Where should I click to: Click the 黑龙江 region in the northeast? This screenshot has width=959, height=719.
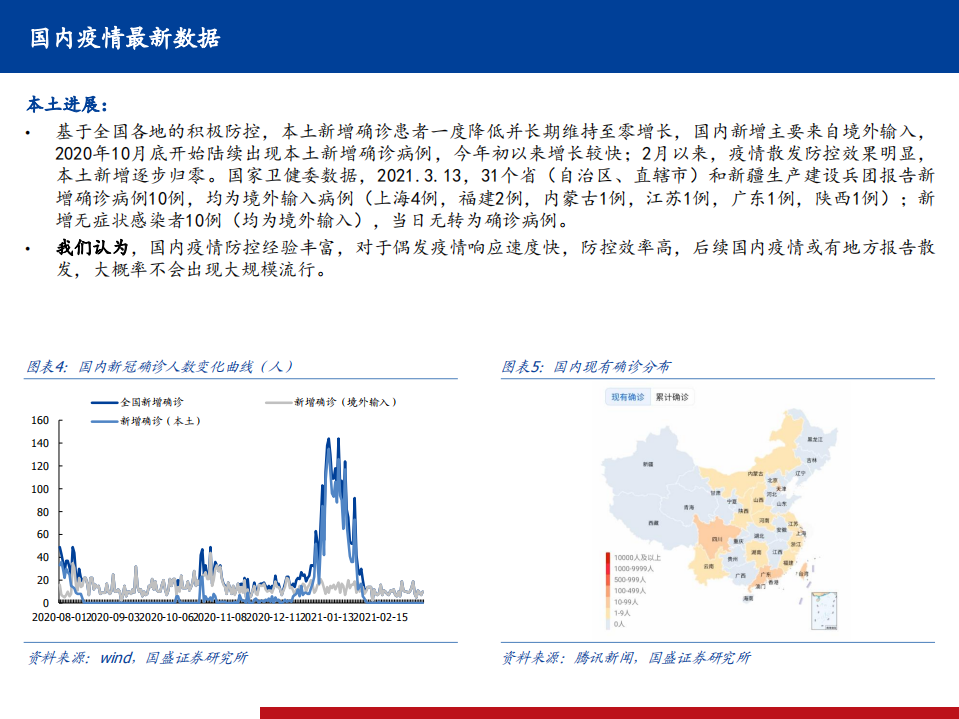816,439
